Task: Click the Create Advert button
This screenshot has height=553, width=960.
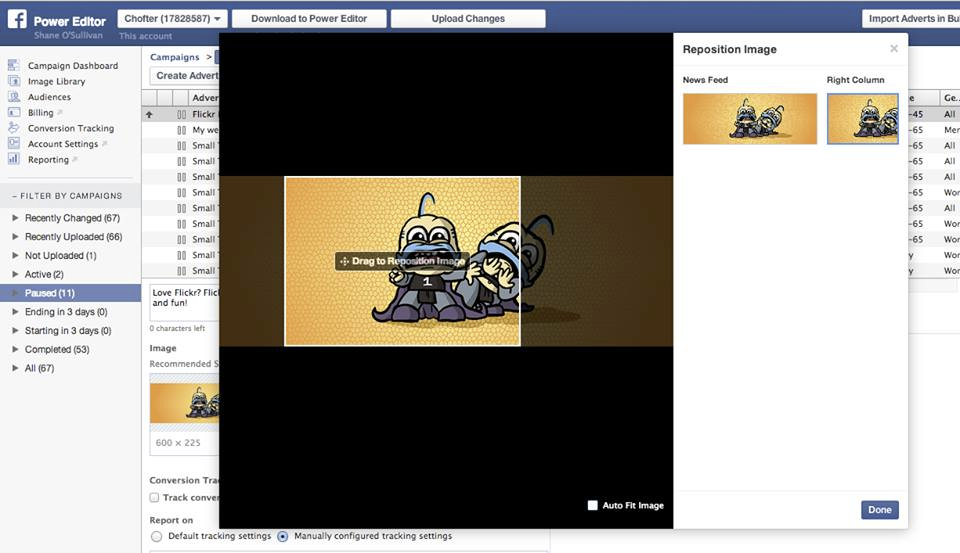Action: pos(185,75)
